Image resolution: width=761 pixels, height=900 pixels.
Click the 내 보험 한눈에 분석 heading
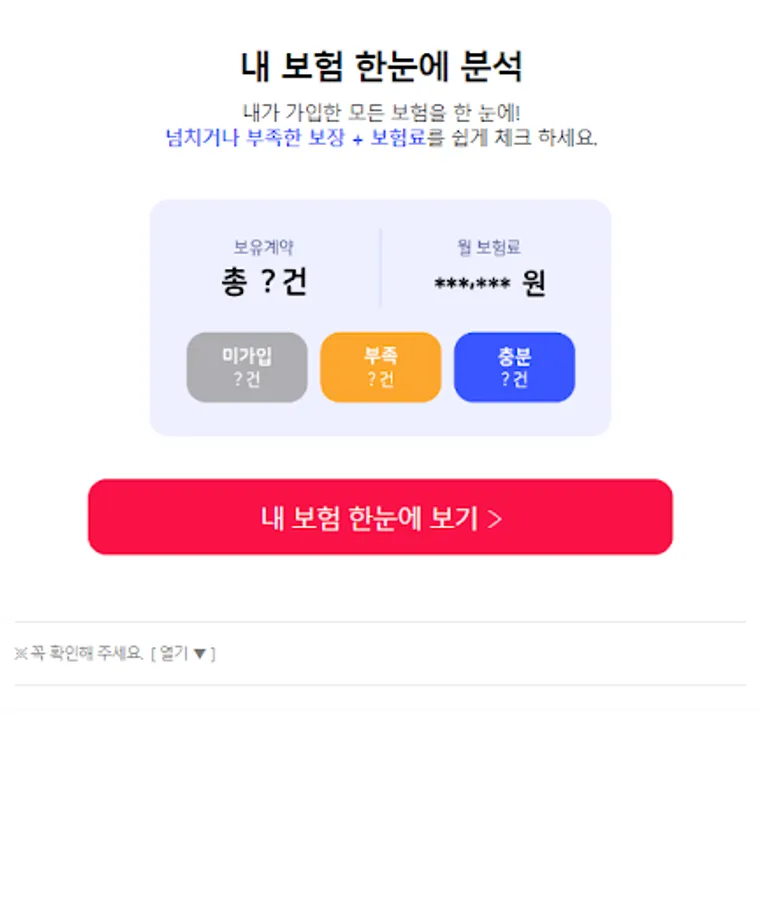[x=381, y=66]
